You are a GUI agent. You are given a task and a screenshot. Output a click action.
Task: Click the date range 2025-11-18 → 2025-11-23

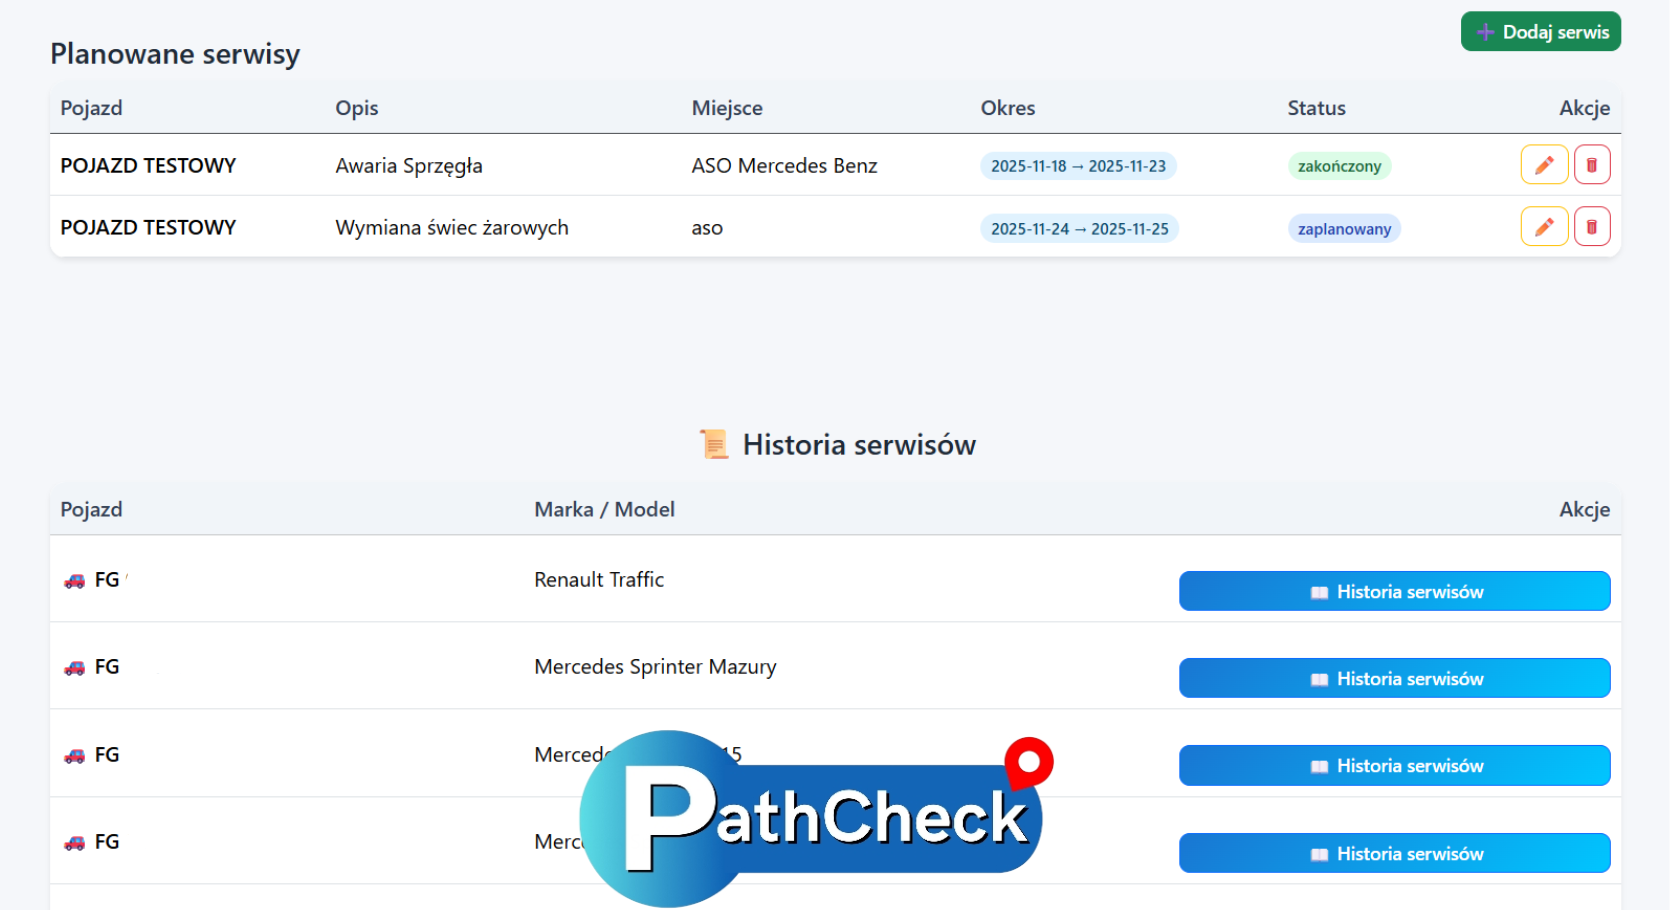click(1078, 166)
